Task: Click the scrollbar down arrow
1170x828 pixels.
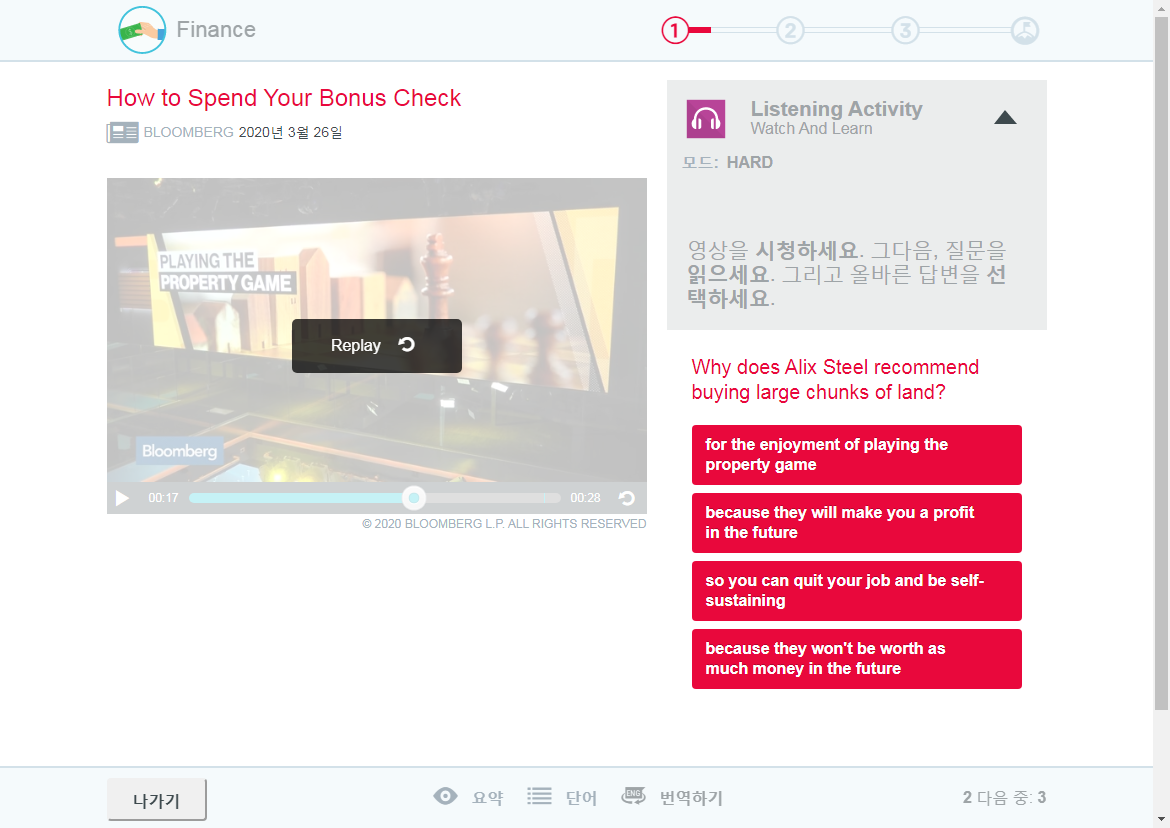Action: tap(1161, 820)
